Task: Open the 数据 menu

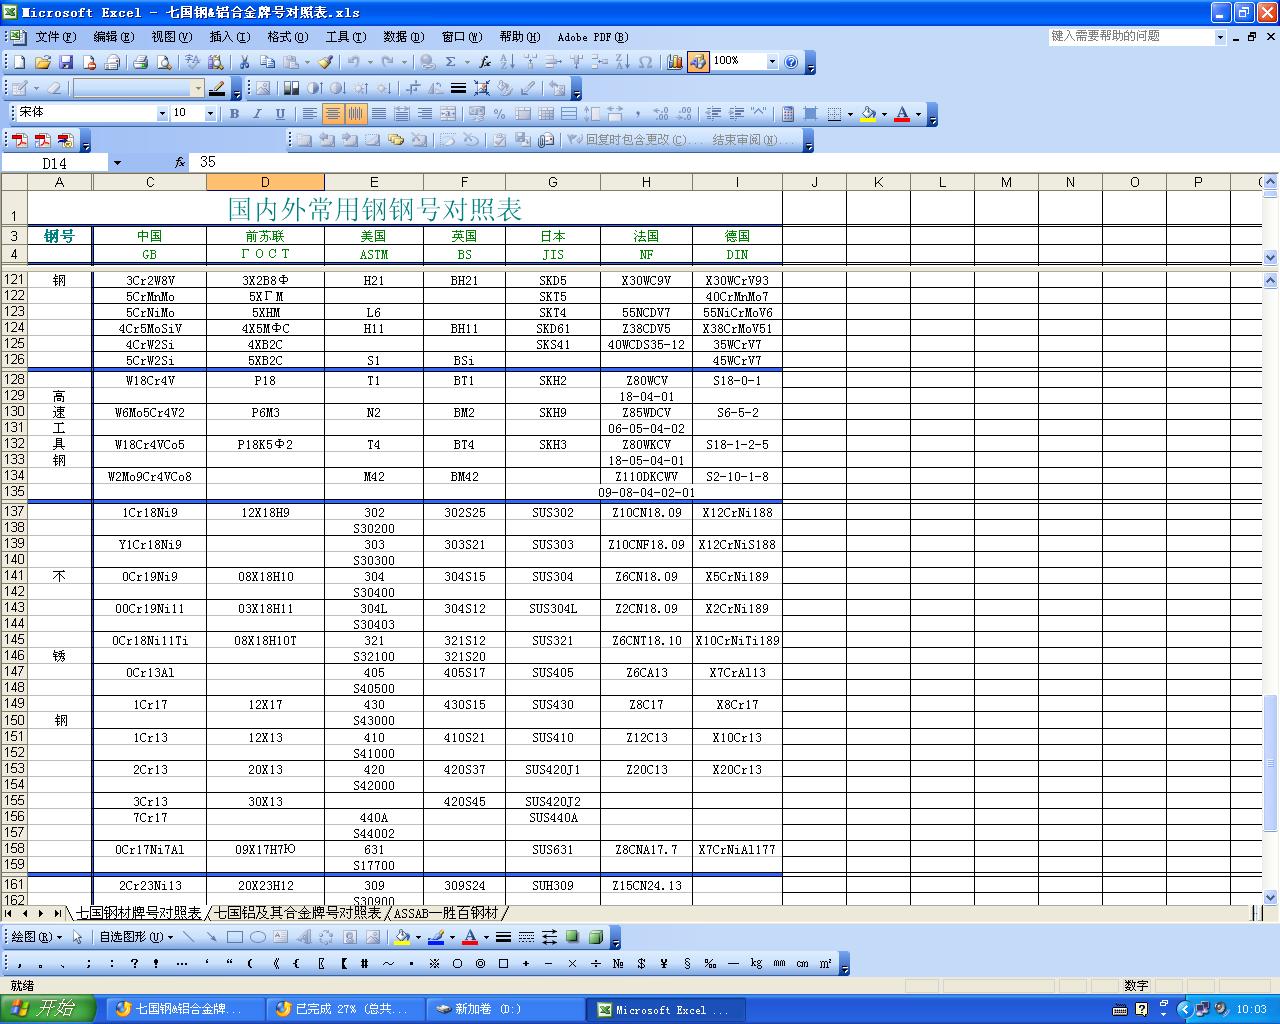Action: point(403,37)
